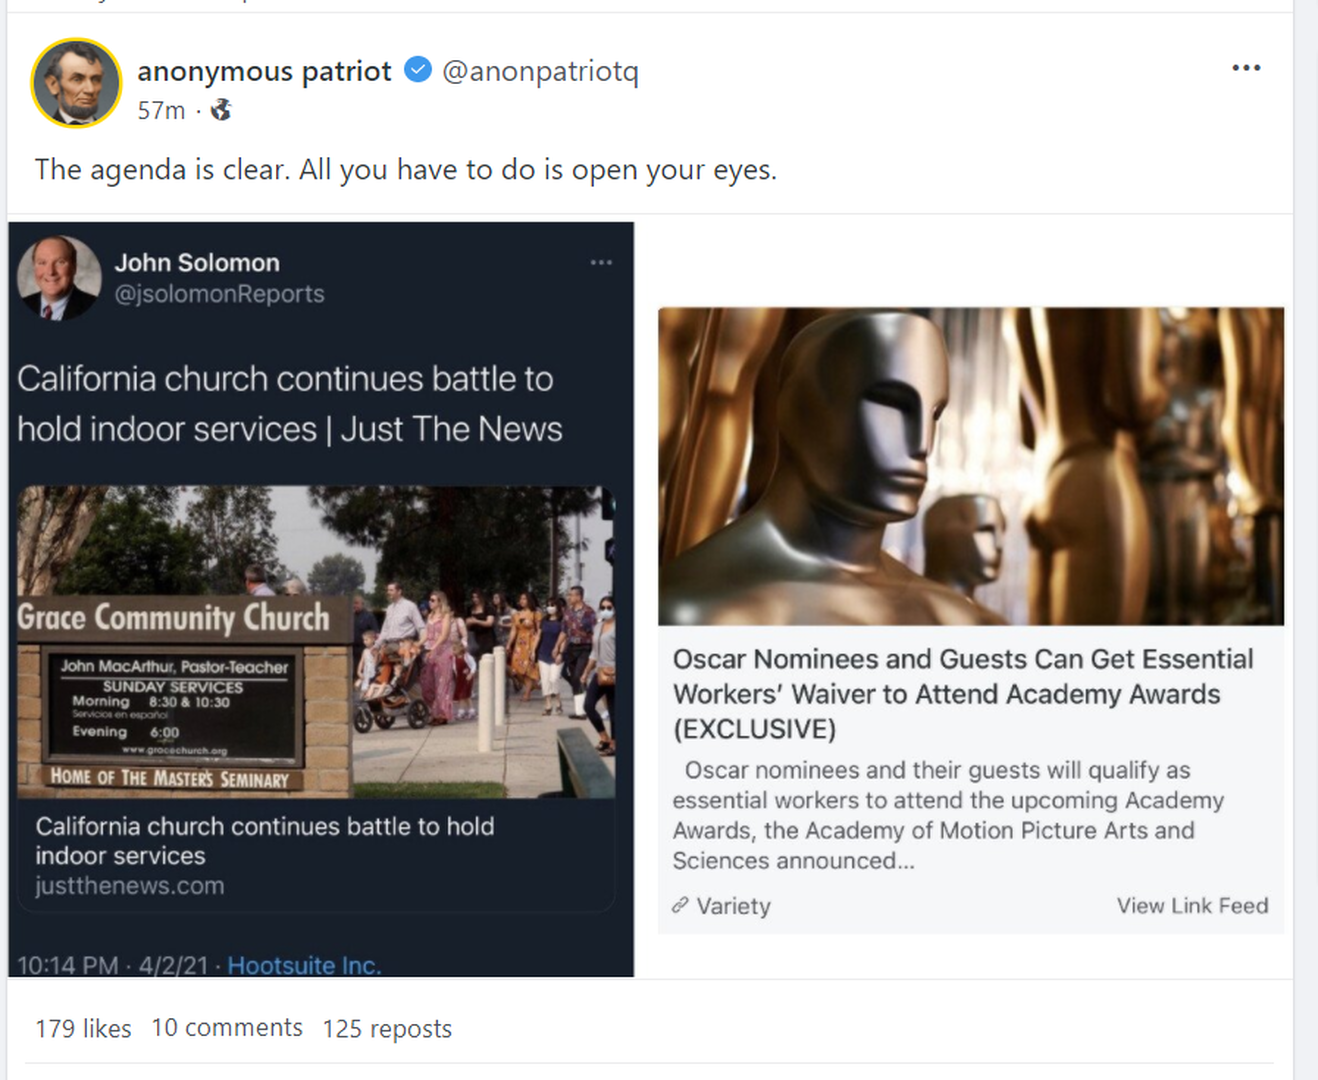Click the link icon beside Variety
This screenshot has width=1318, height=1080.
coord(680,905)
